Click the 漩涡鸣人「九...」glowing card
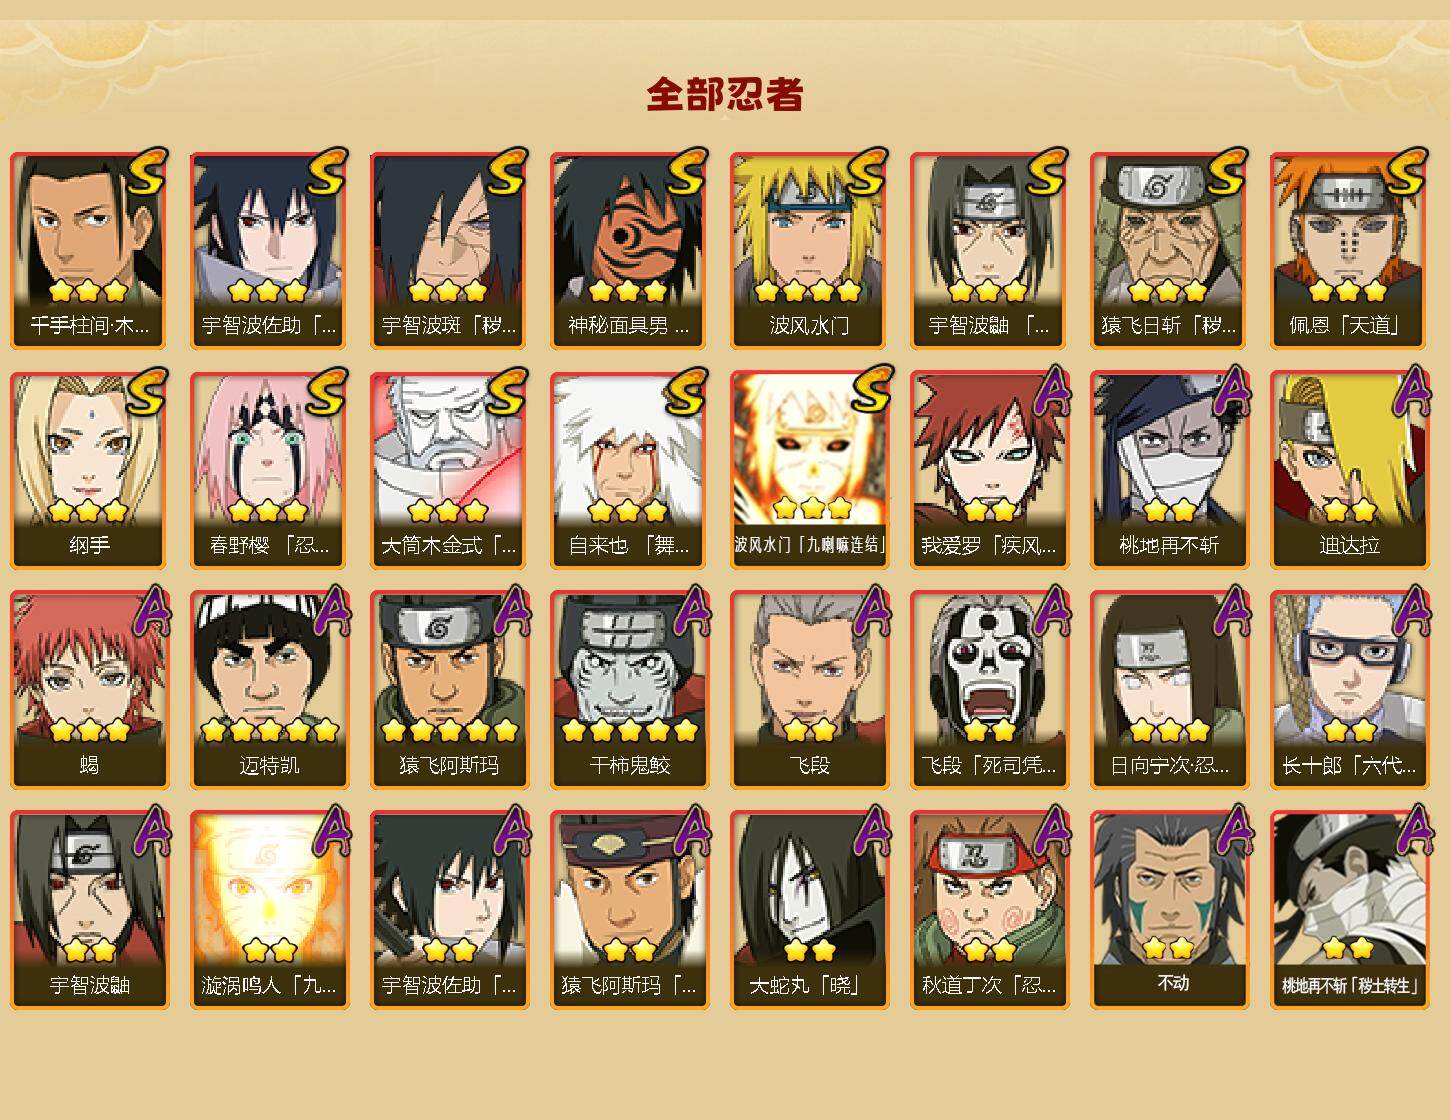Screen dimensions: 1450x1120 click(x=269, y=910)
